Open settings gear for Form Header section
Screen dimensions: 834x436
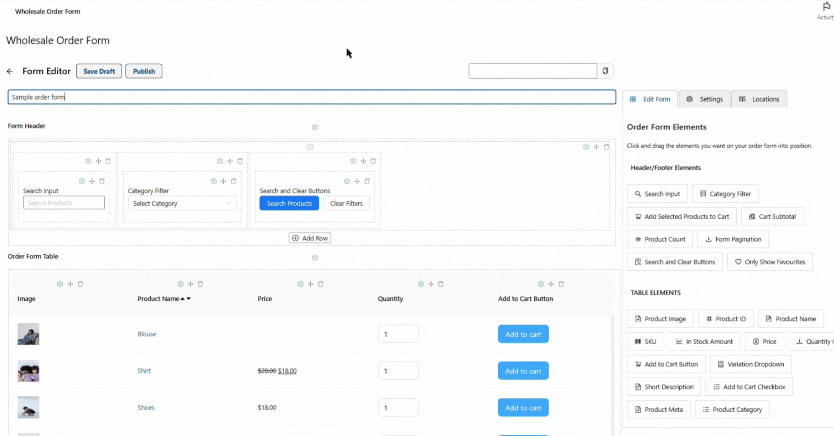[315, 127]
